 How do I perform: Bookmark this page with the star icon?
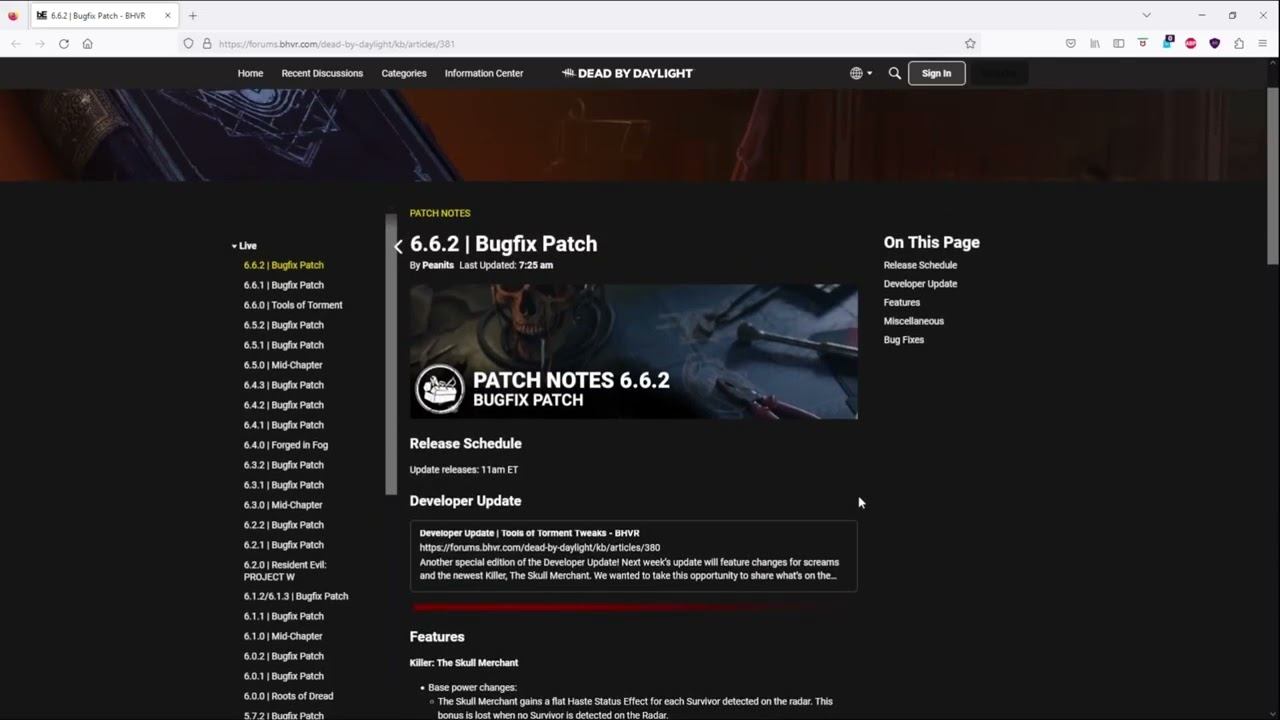click(970, 44)
